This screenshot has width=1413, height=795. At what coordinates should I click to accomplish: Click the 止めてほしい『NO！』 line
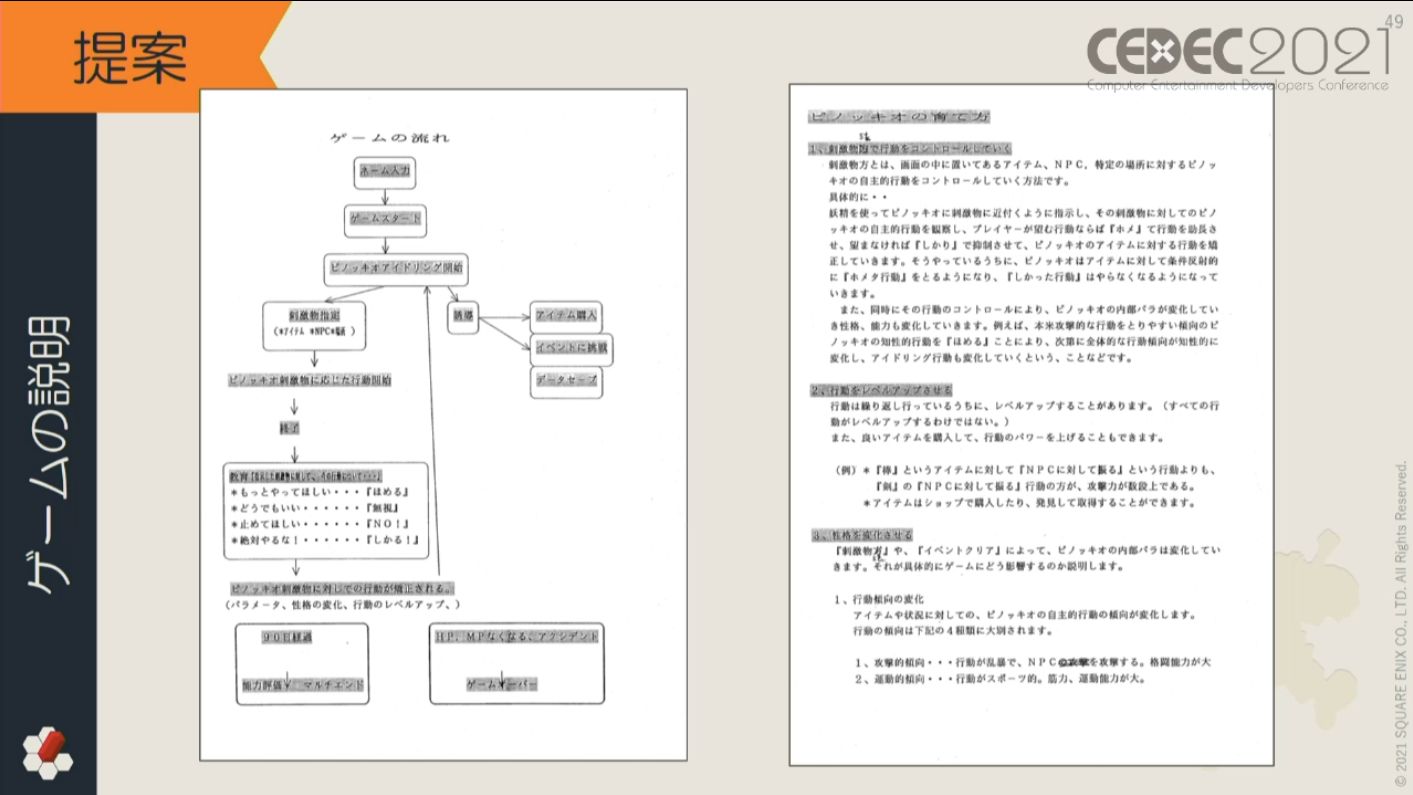[x=322, y=525]
